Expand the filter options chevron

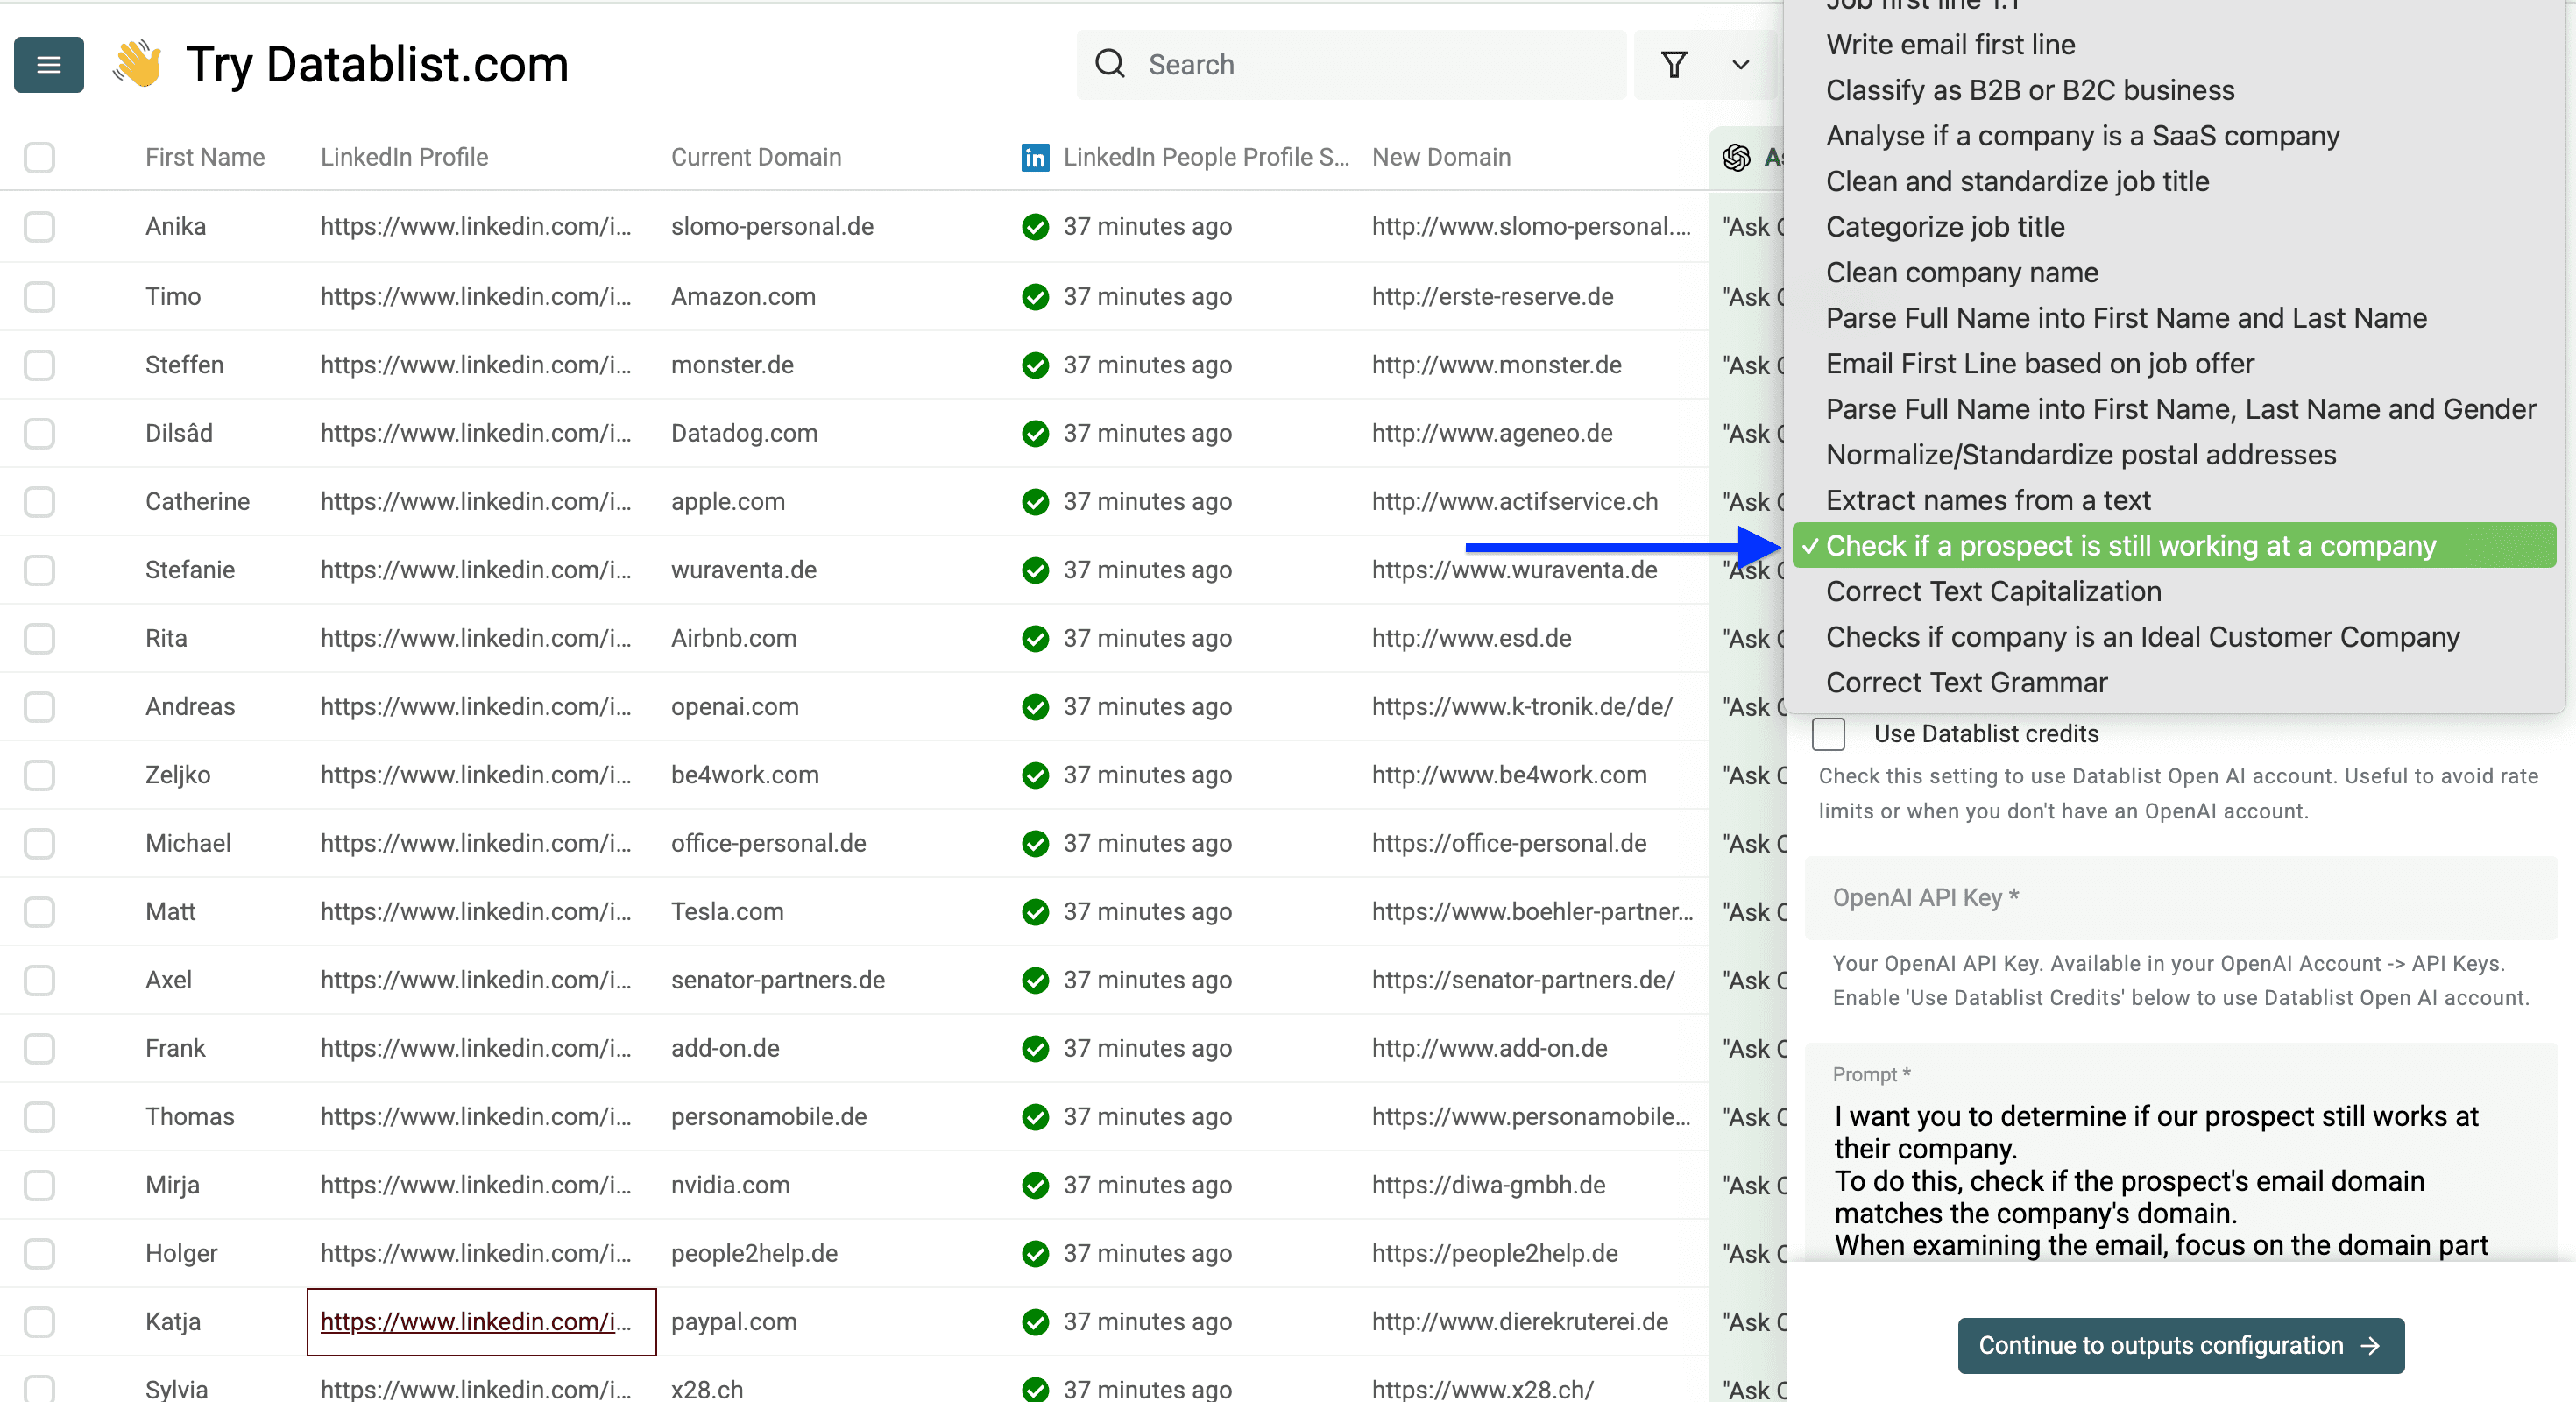point(1741,65)
